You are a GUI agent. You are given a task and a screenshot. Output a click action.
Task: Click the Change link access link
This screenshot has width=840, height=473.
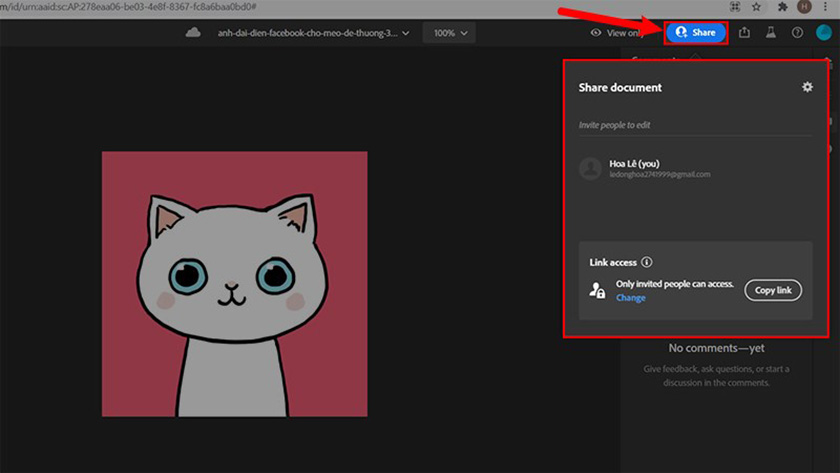[630, 298]
